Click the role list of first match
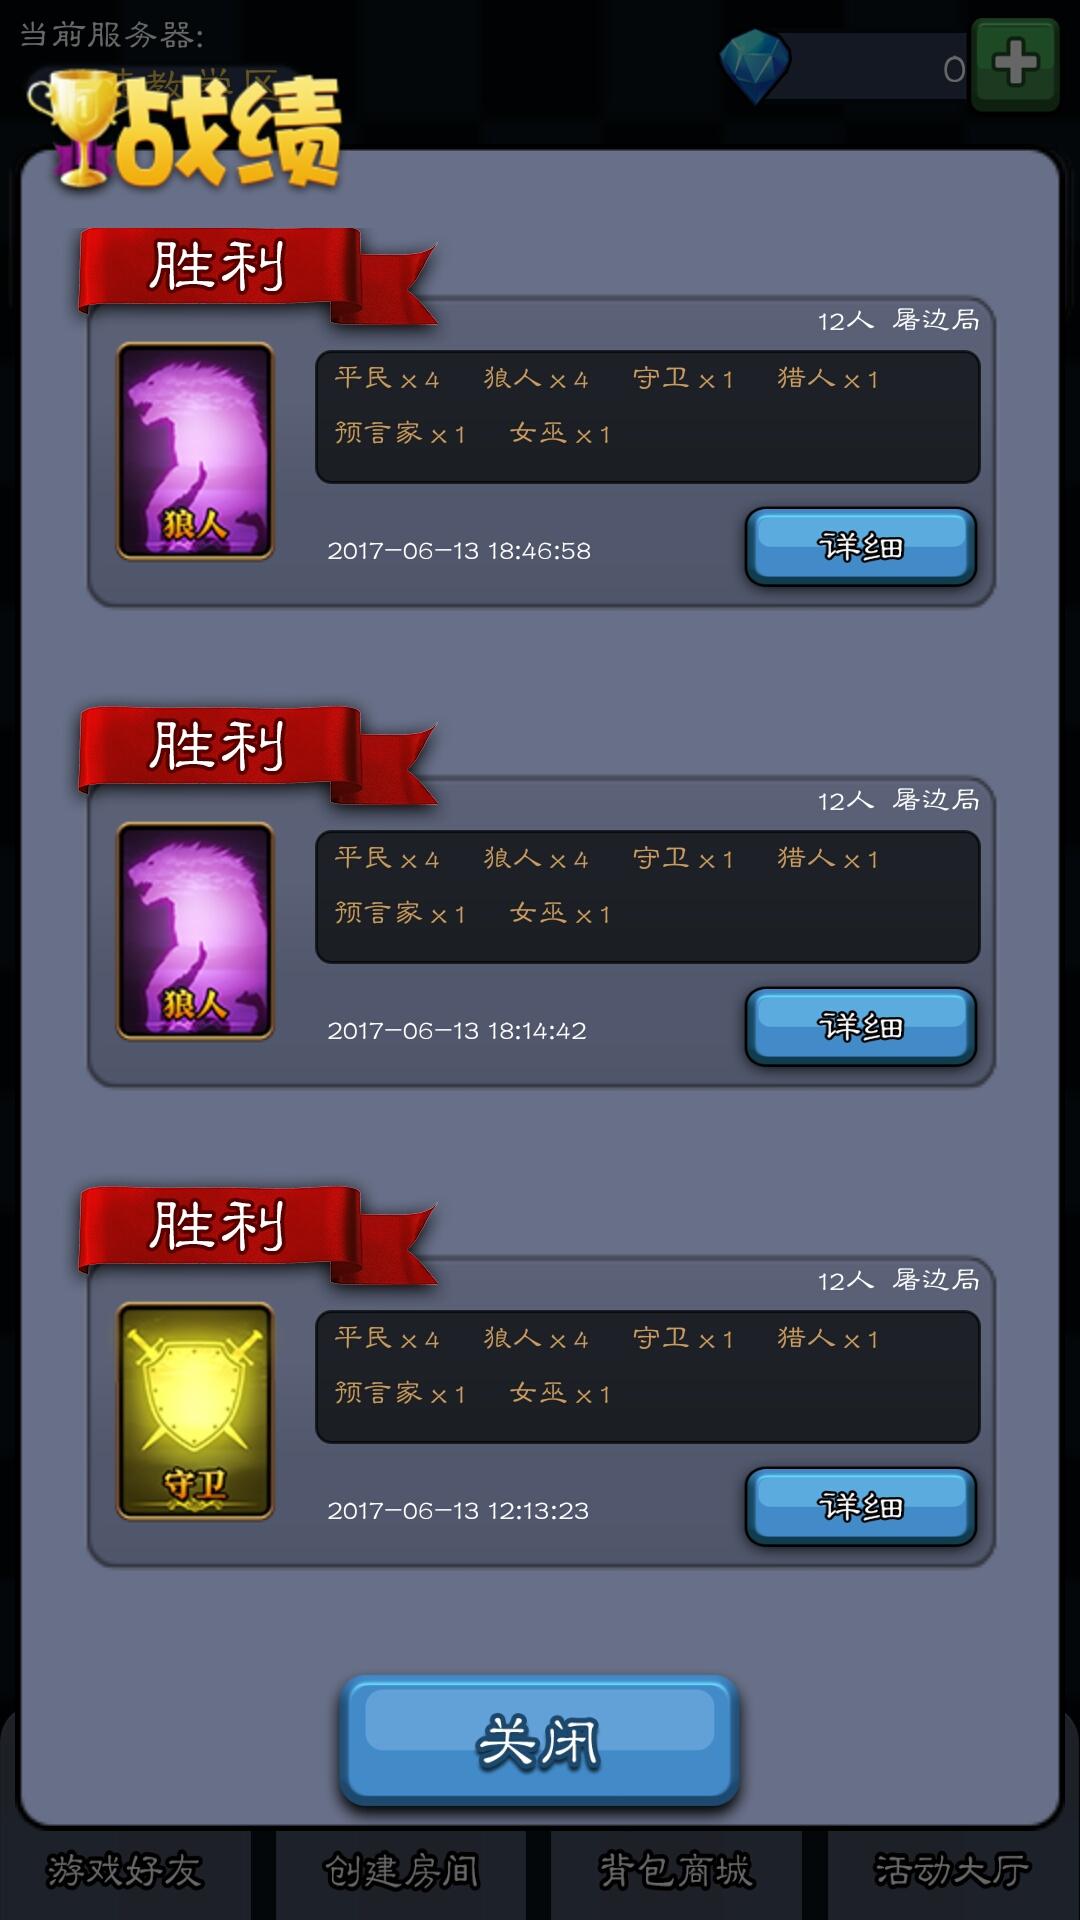Viewport: 1080px width, 1920px height. click(x=648, y=417)
